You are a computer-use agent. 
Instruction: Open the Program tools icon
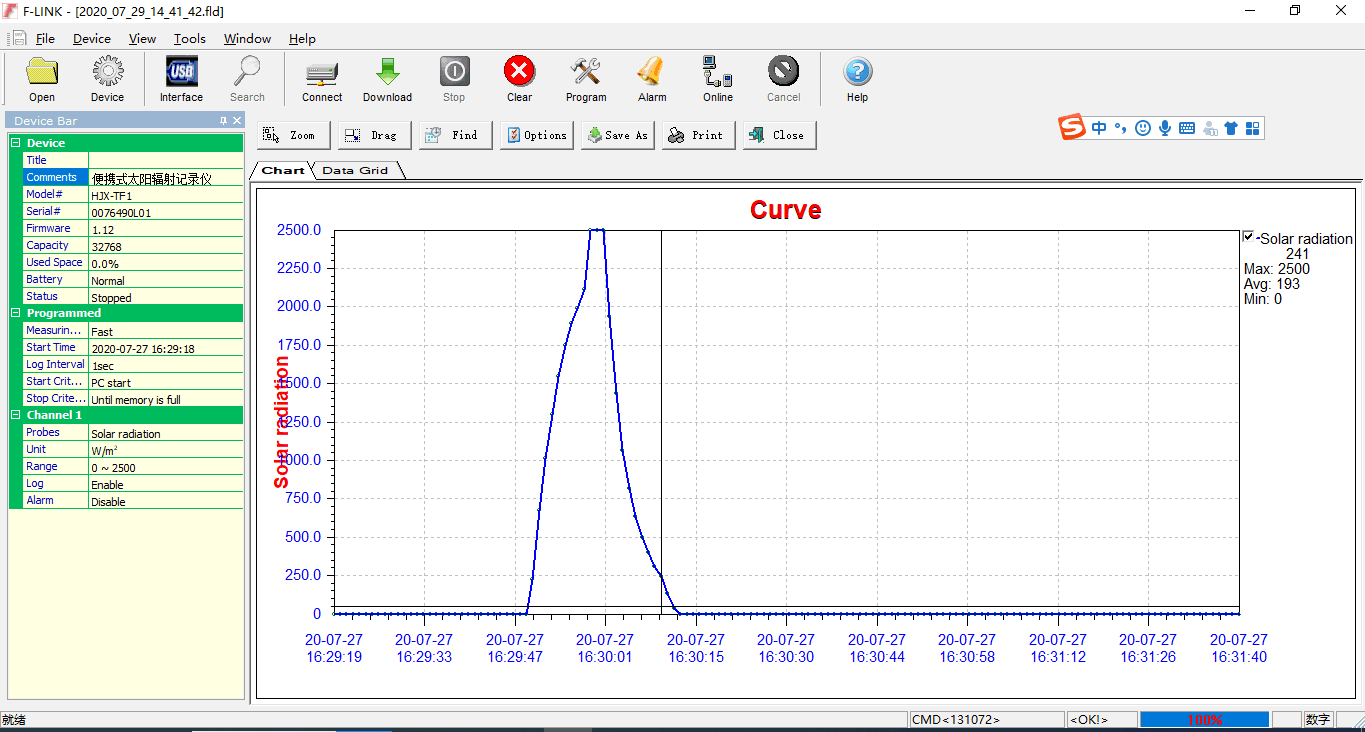(585, 72)
